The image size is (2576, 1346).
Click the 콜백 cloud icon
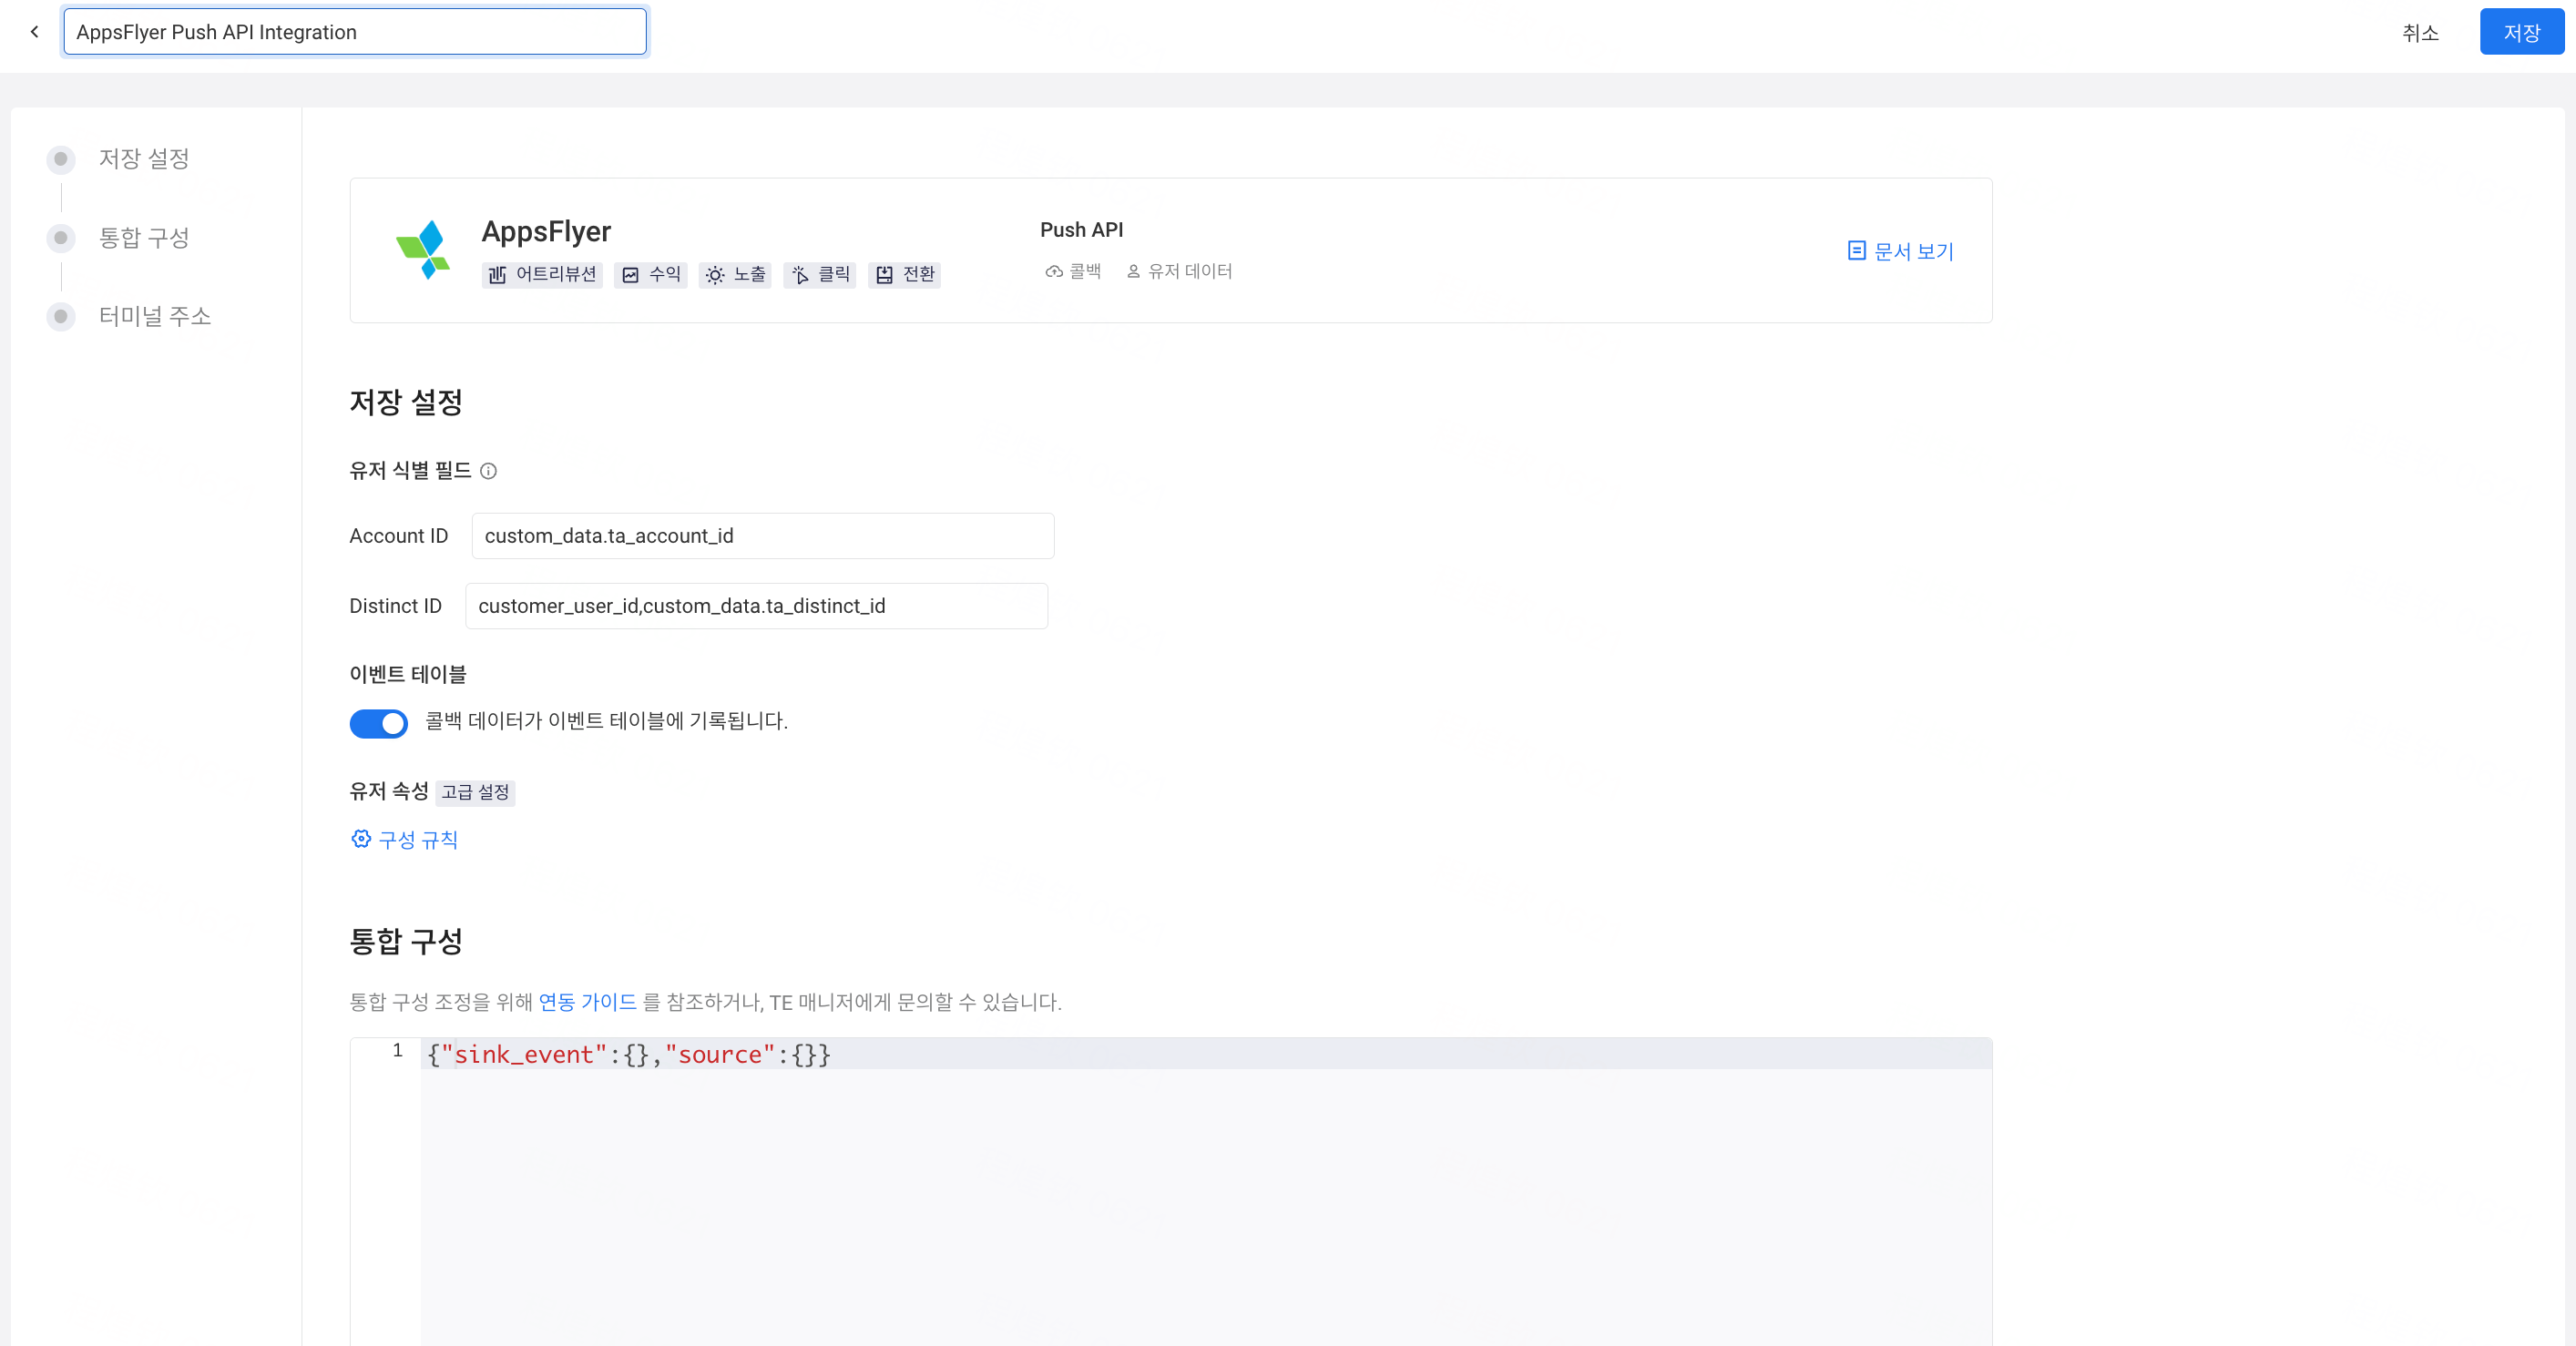[1054, 272]
